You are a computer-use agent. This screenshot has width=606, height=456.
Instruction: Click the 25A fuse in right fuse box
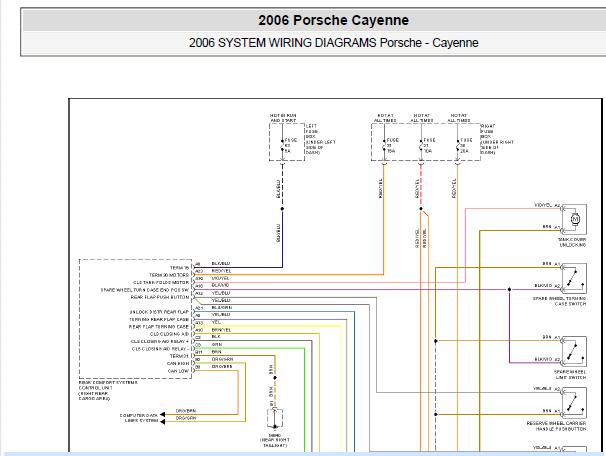[x=458, y=145]
